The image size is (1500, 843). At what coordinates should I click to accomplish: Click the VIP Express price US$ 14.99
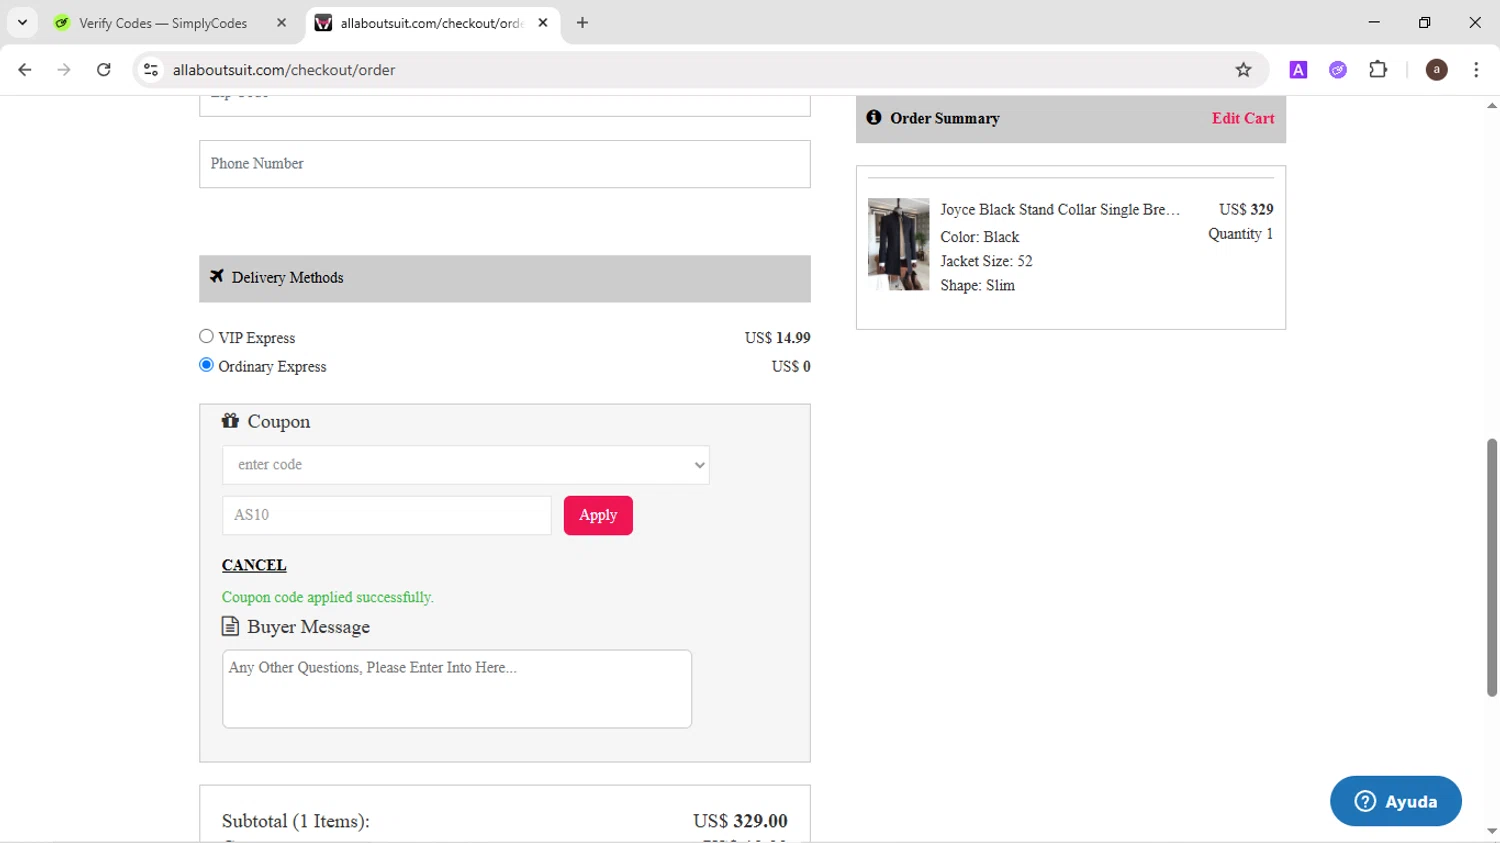coord(777,338)
